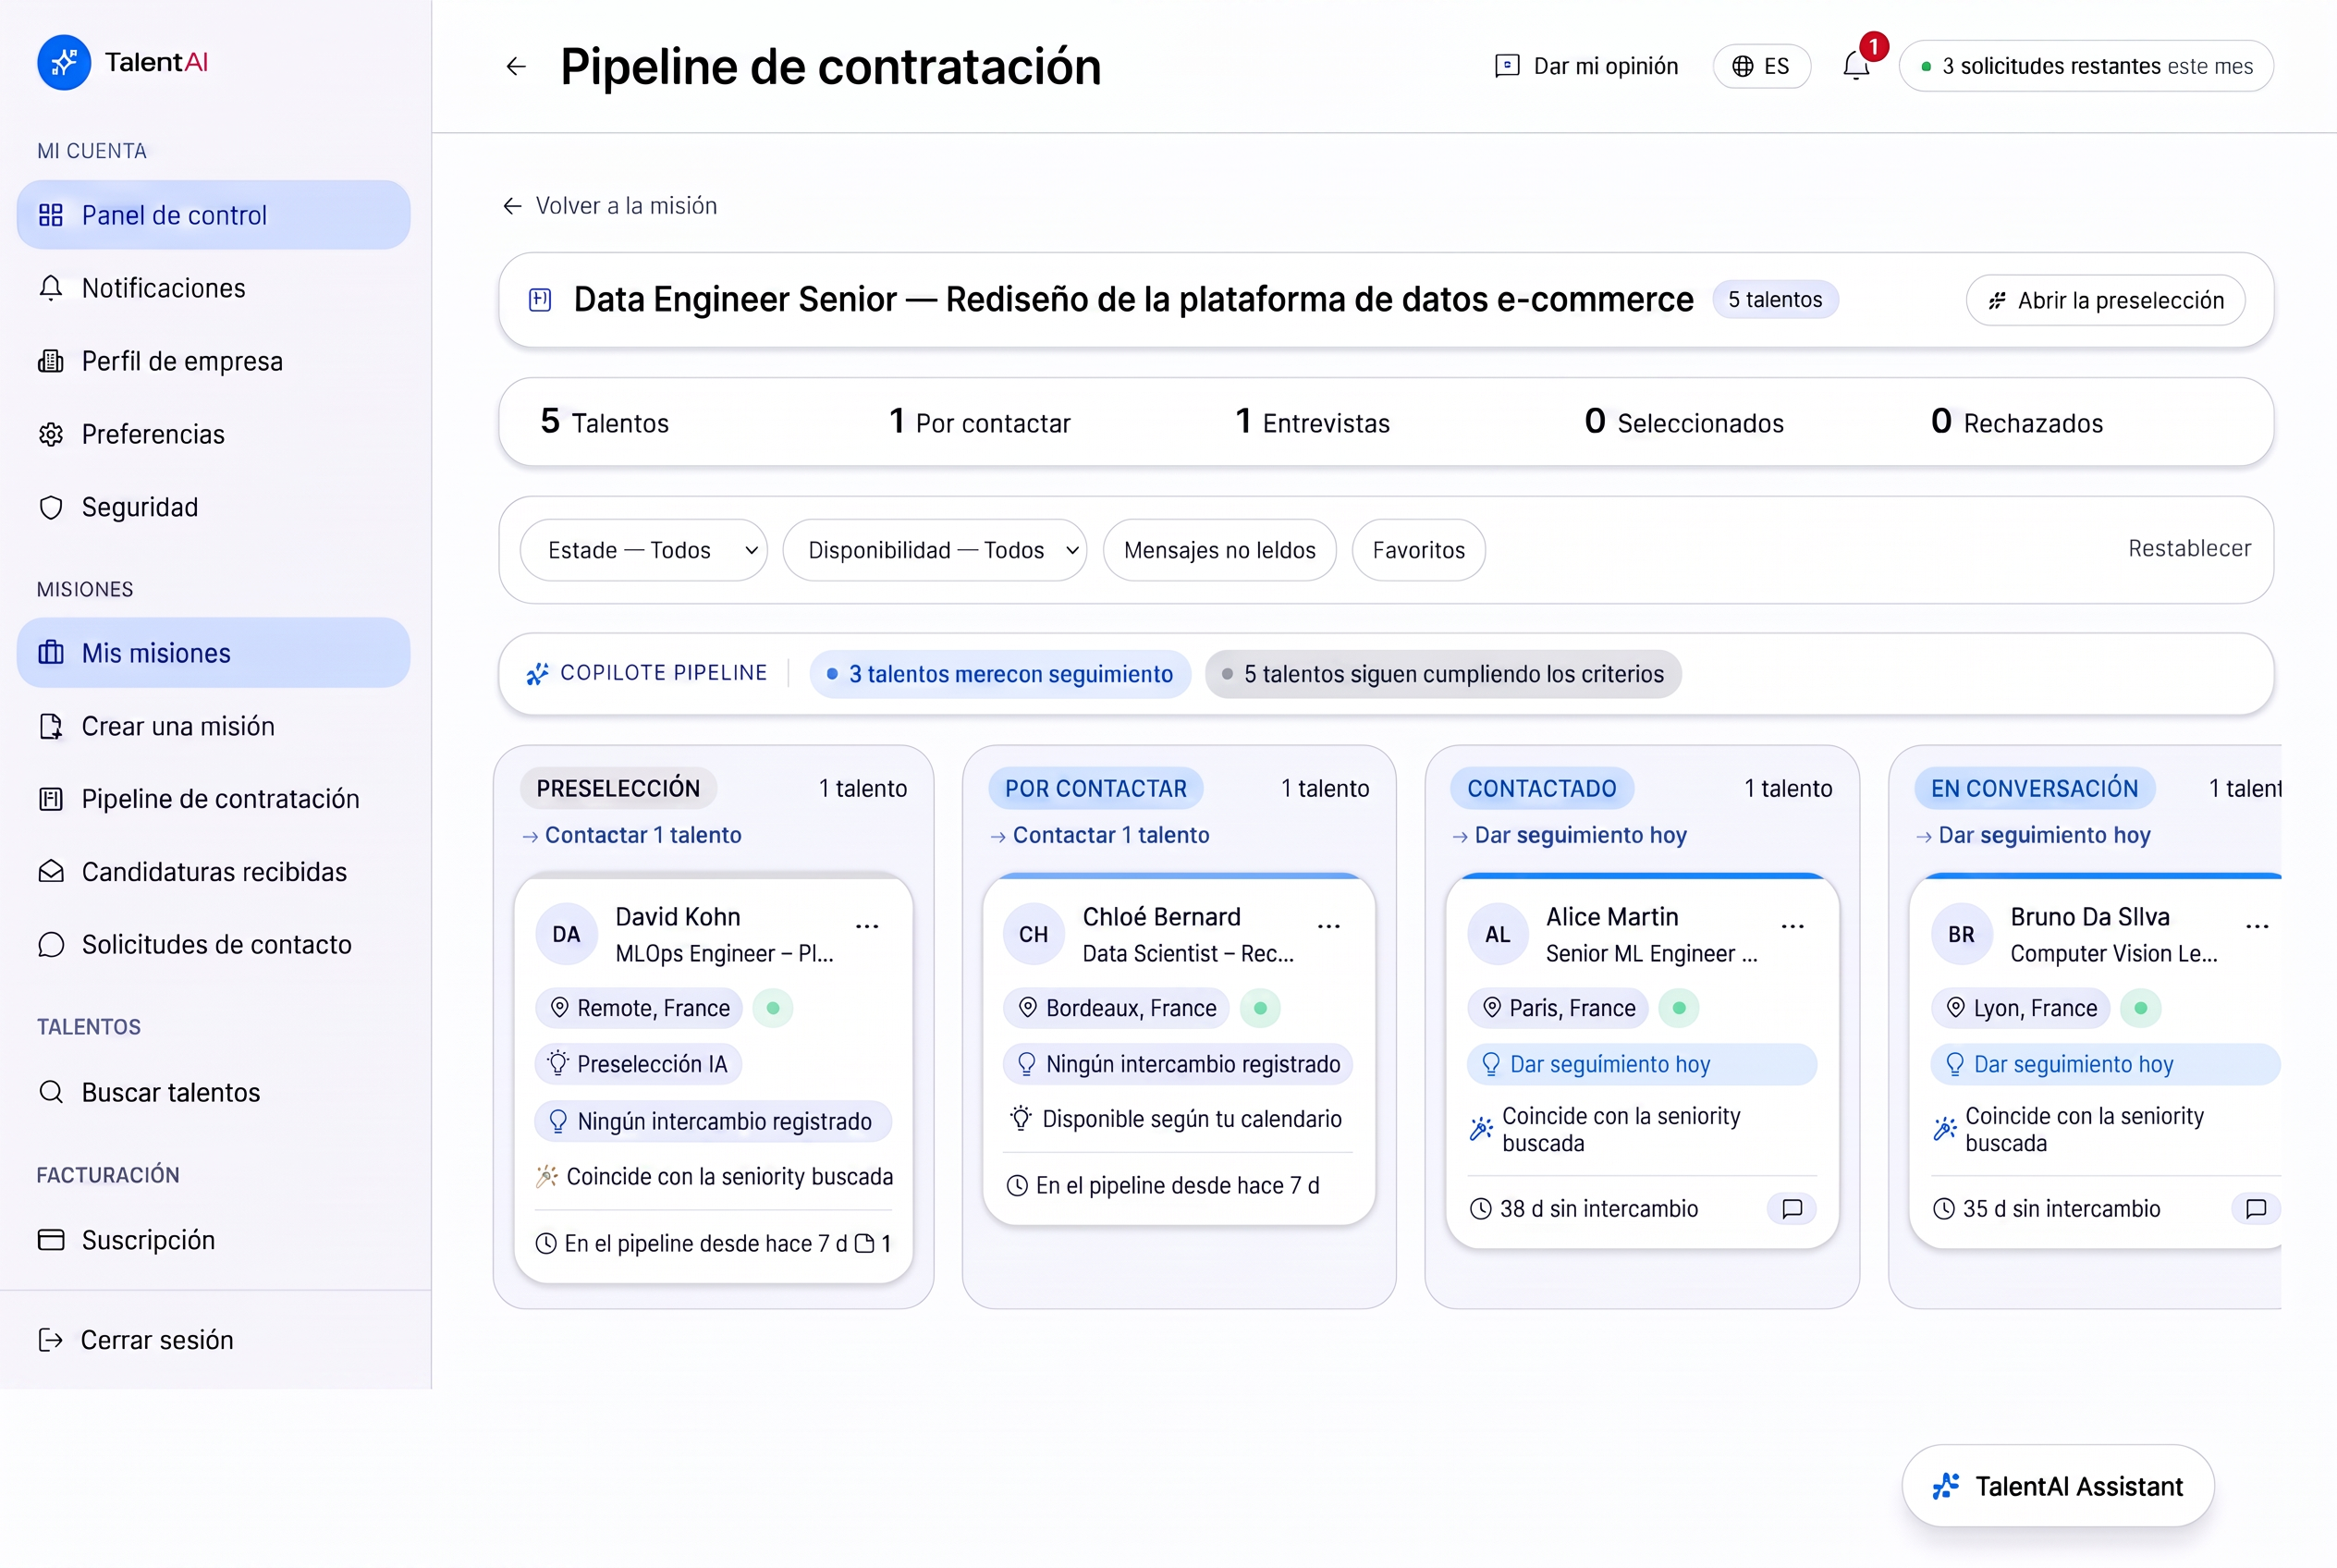
Task: Expand the Estade — Todos dropdown
Action: coord(644,550)
